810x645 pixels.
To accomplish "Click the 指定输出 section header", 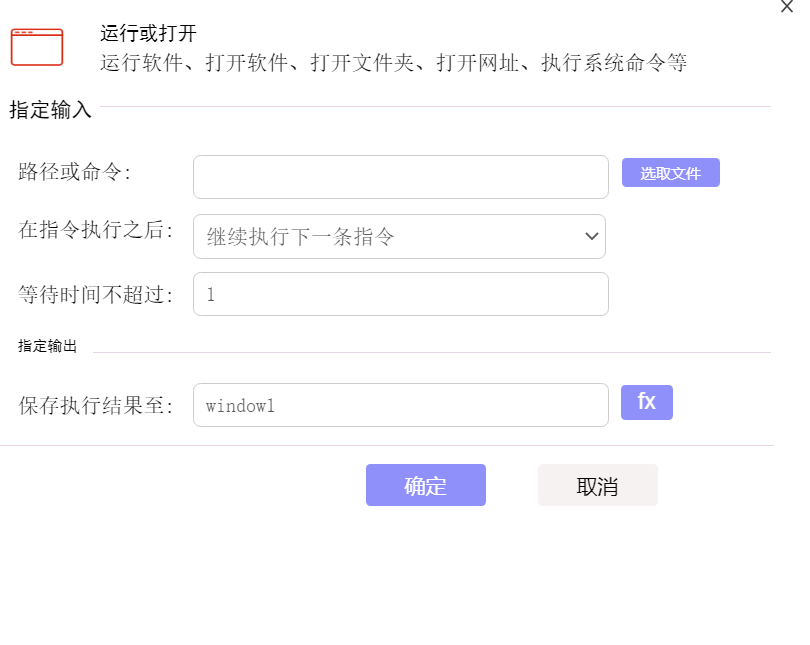I will (47, 345).
